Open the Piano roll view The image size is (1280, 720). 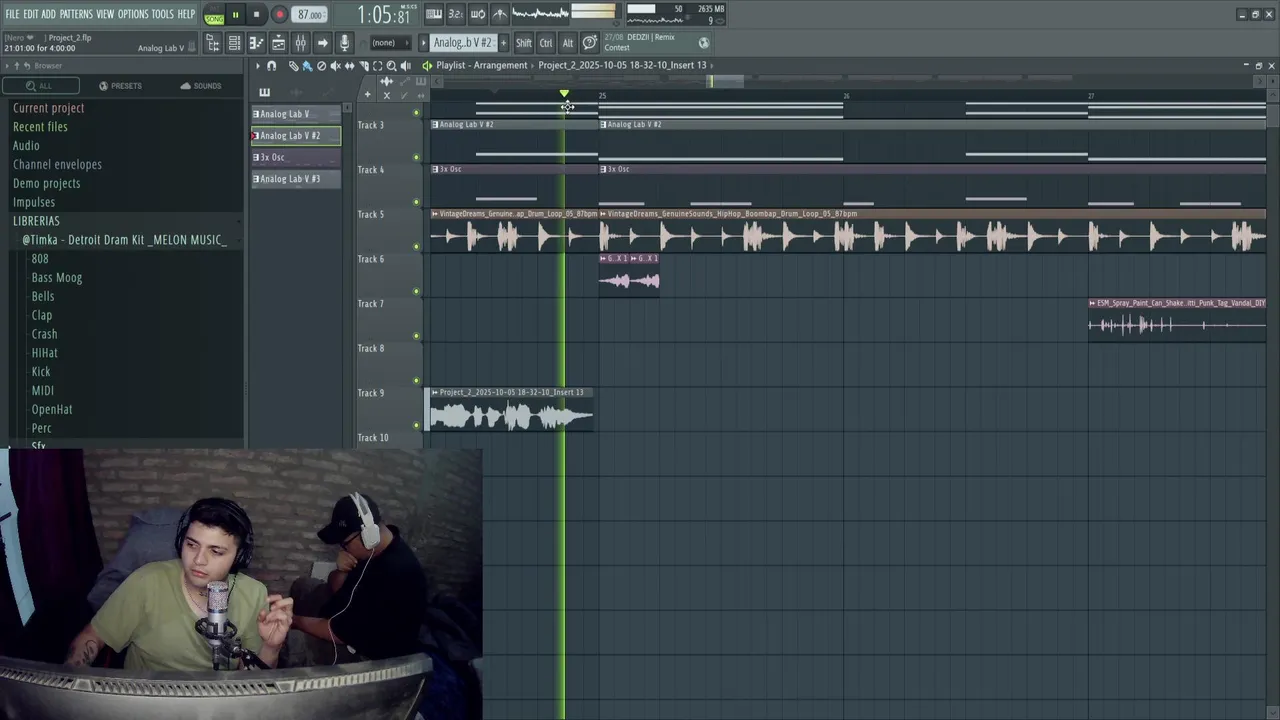[256, 43]
